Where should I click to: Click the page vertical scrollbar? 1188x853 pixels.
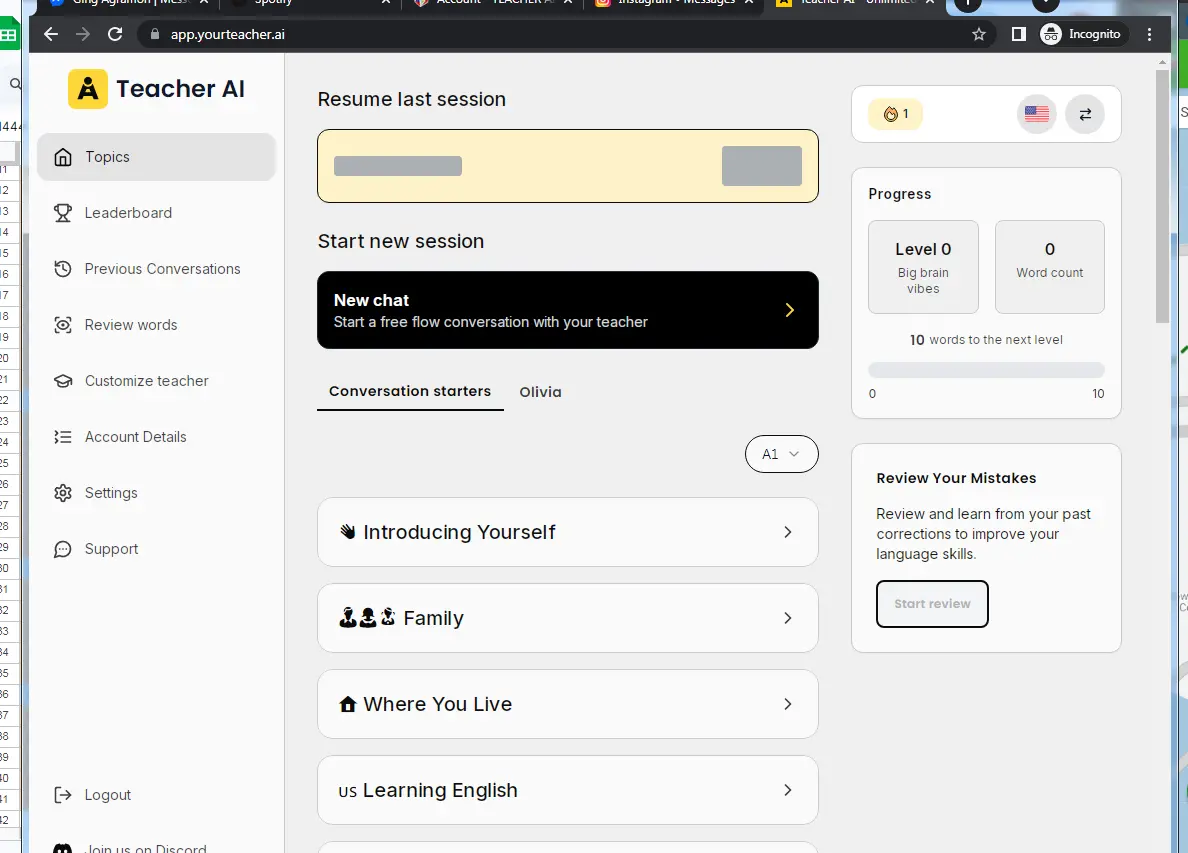coord(1162,197)
